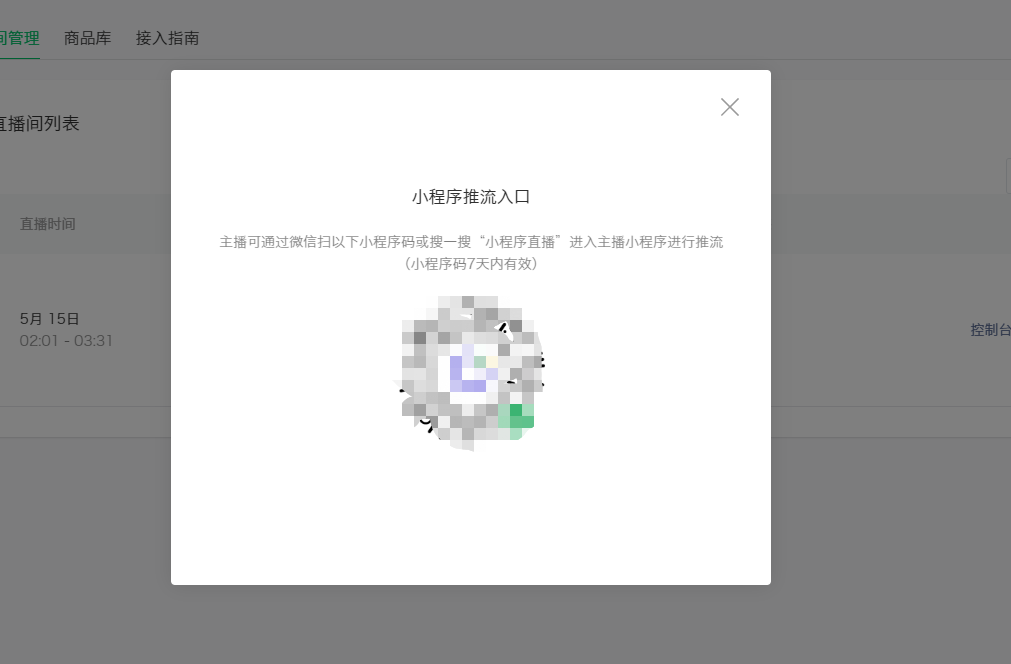Close the 小程序推流入口 dialog
This screenshot has height=664, width=1011.
tap(729, 107)
